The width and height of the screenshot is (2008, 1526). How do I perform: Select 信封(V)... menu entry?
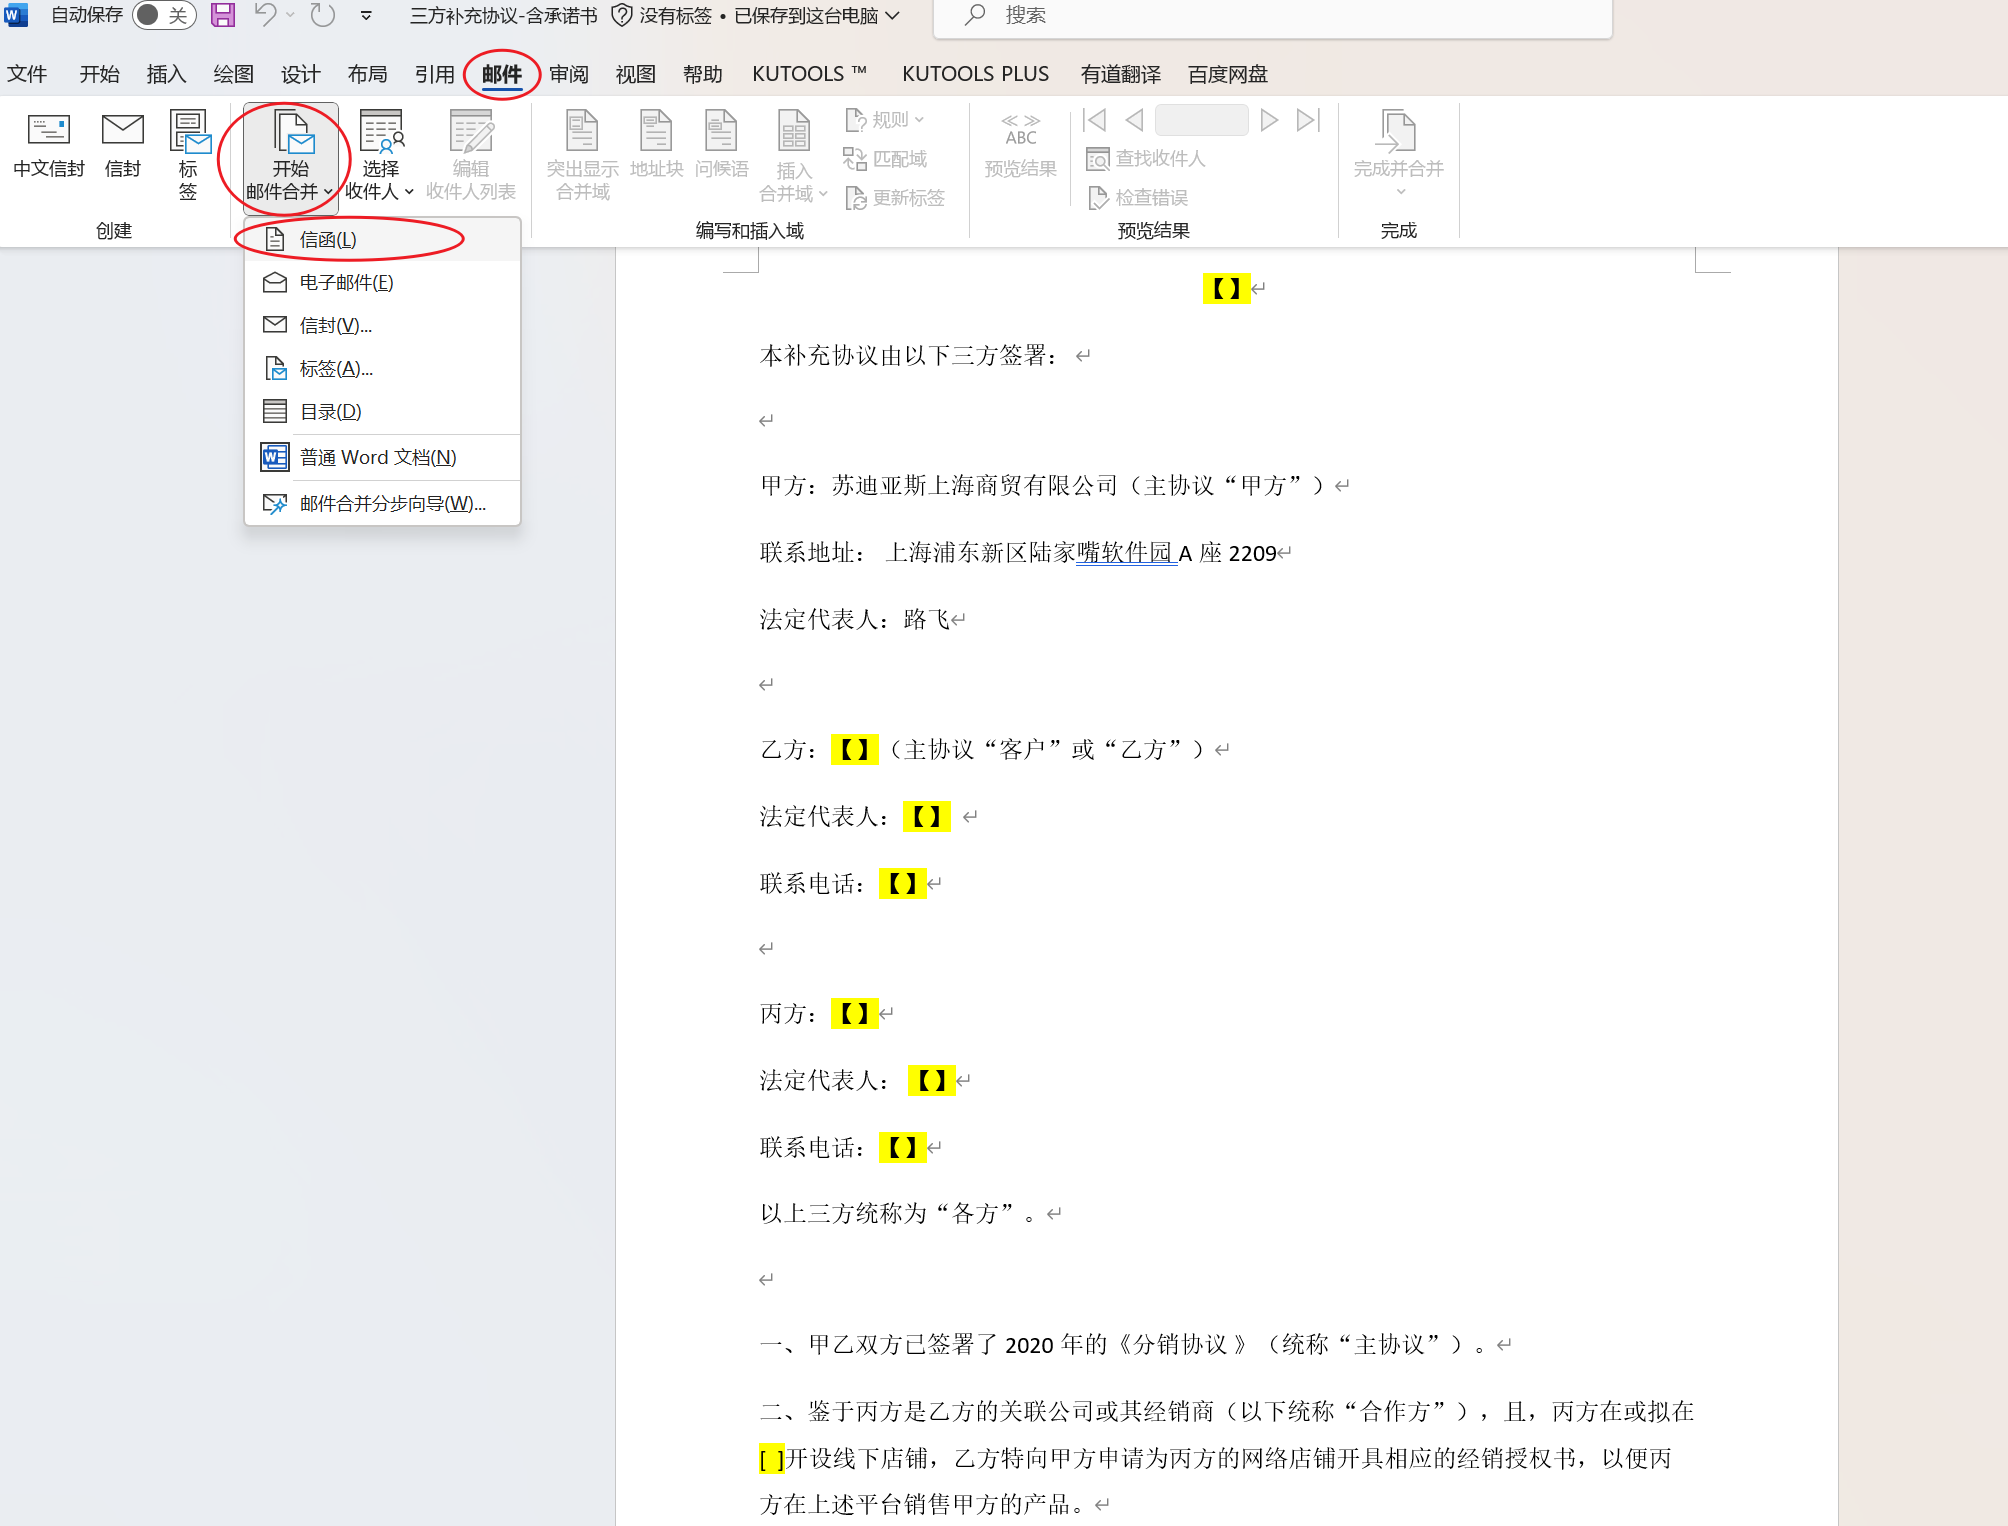point(382,326)
